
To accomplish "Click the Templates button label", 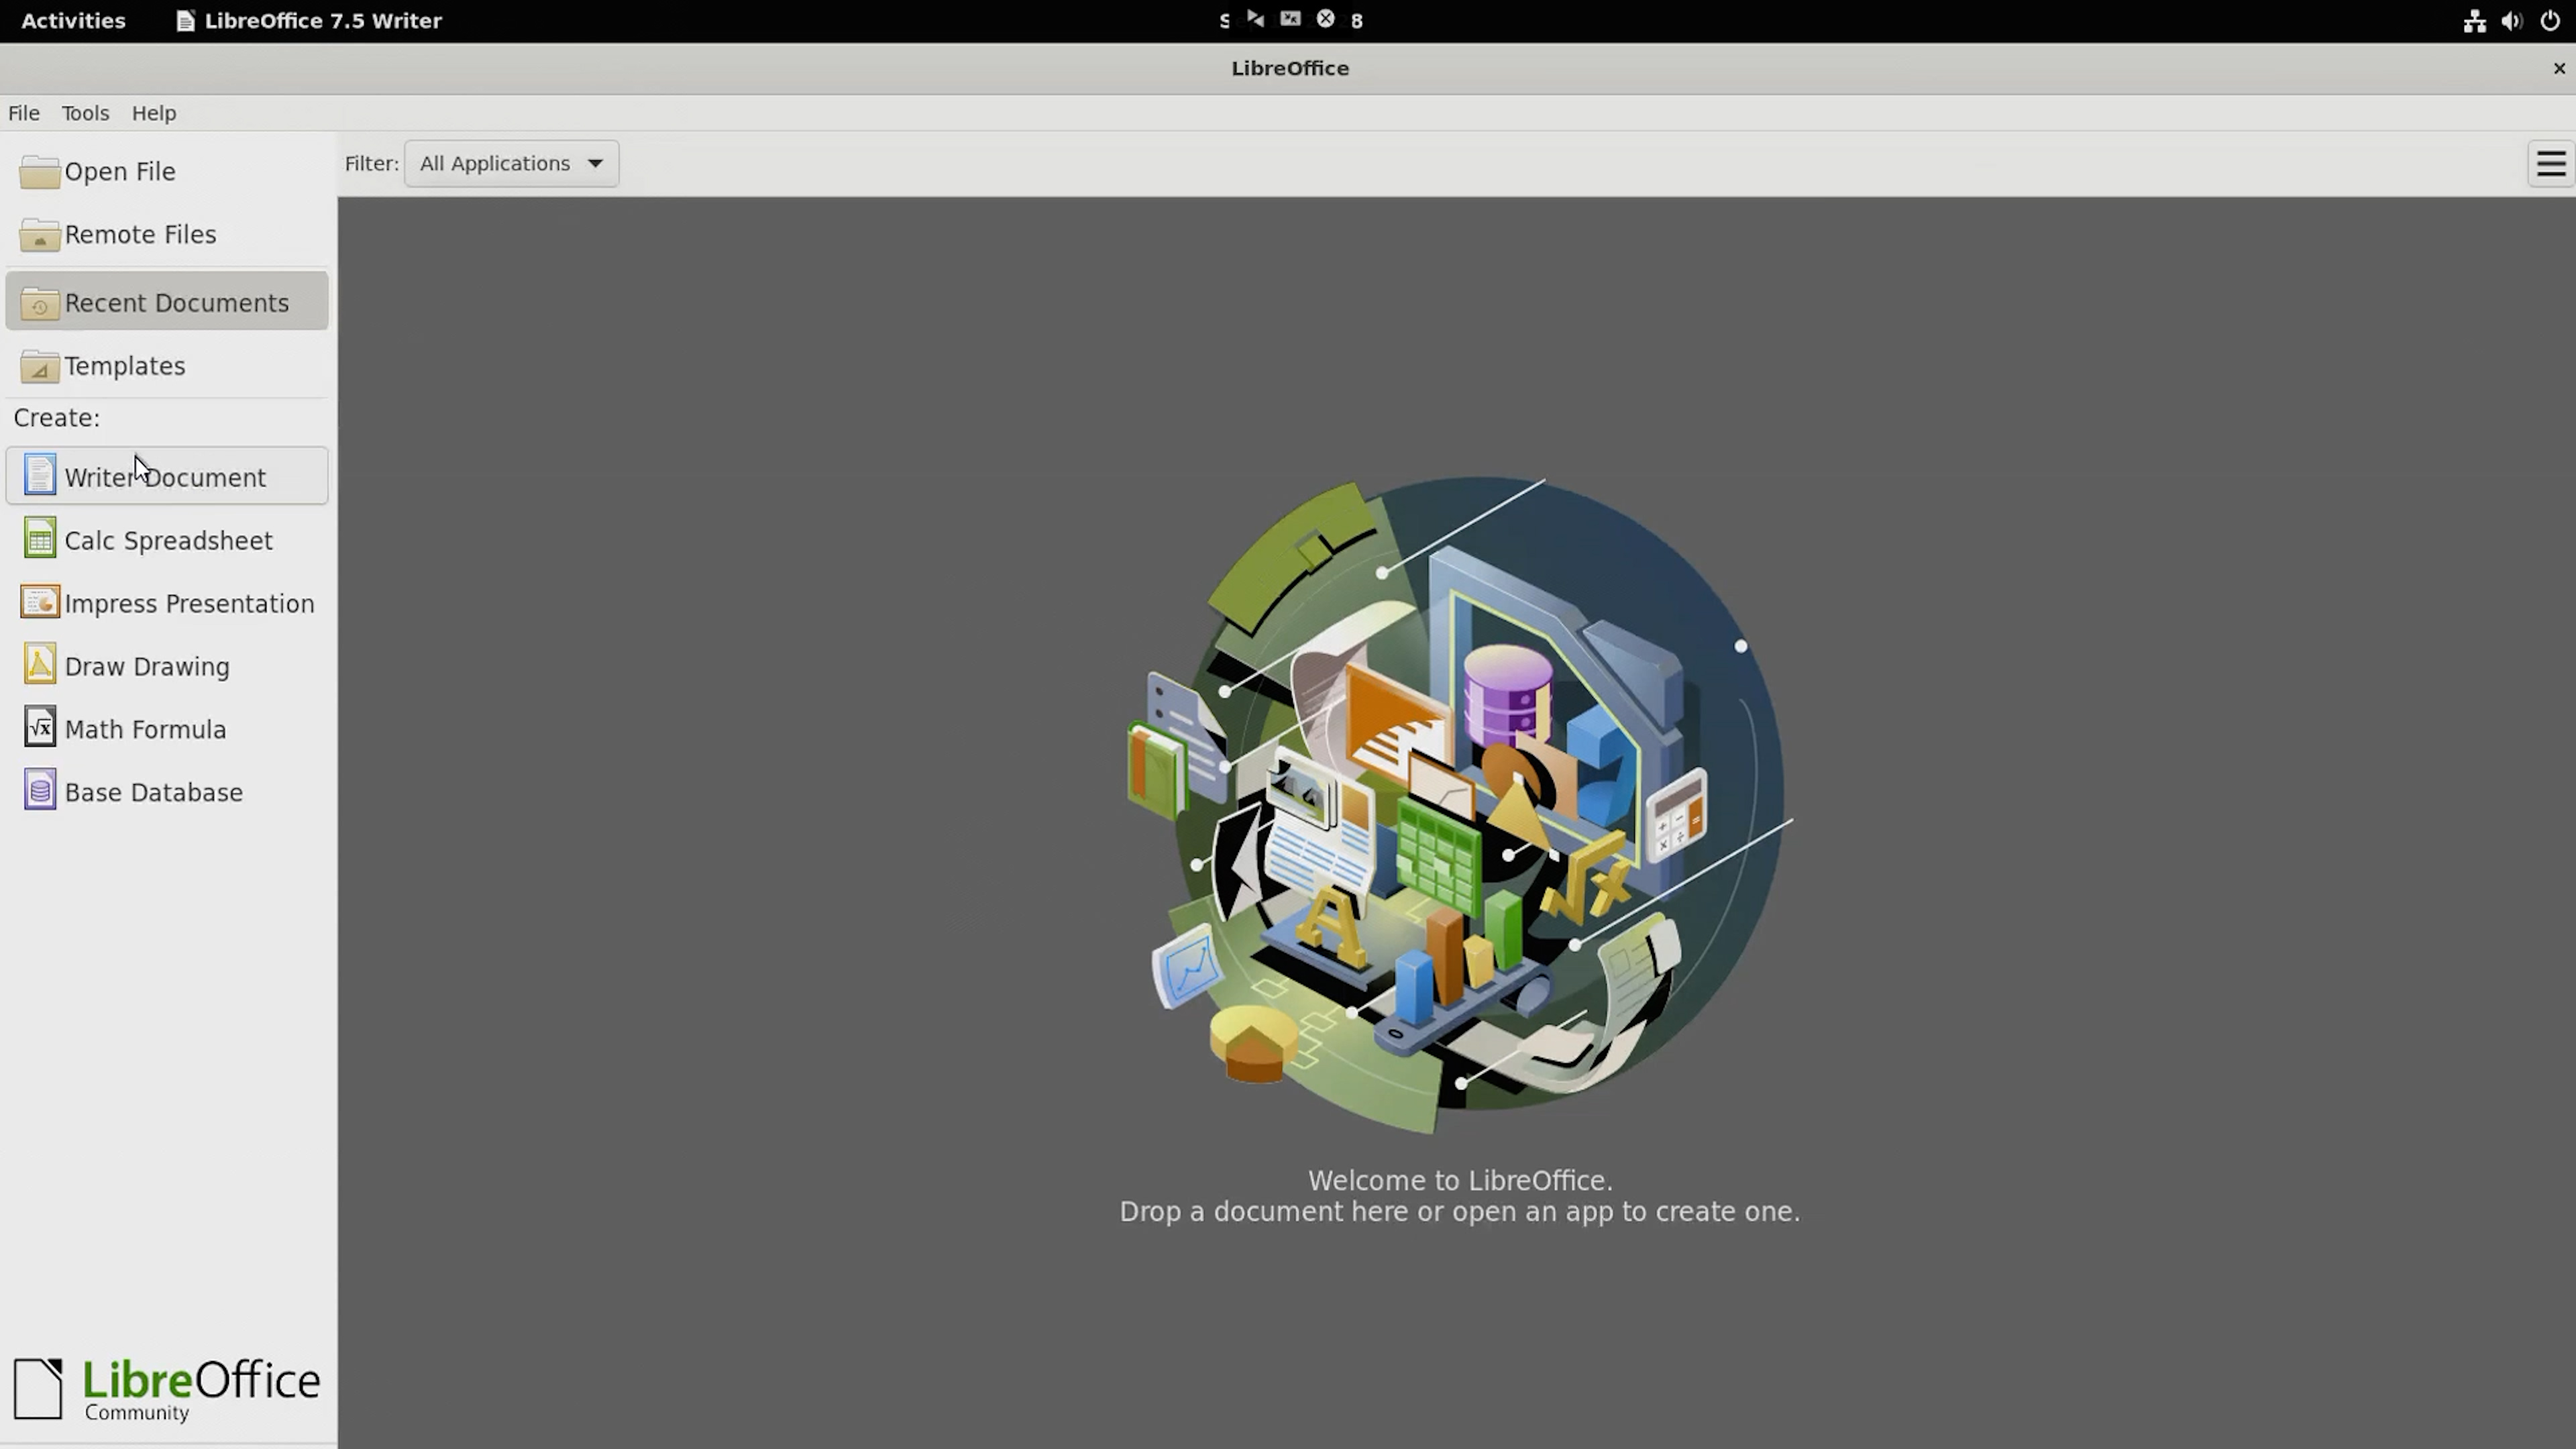I will [125, 366].
